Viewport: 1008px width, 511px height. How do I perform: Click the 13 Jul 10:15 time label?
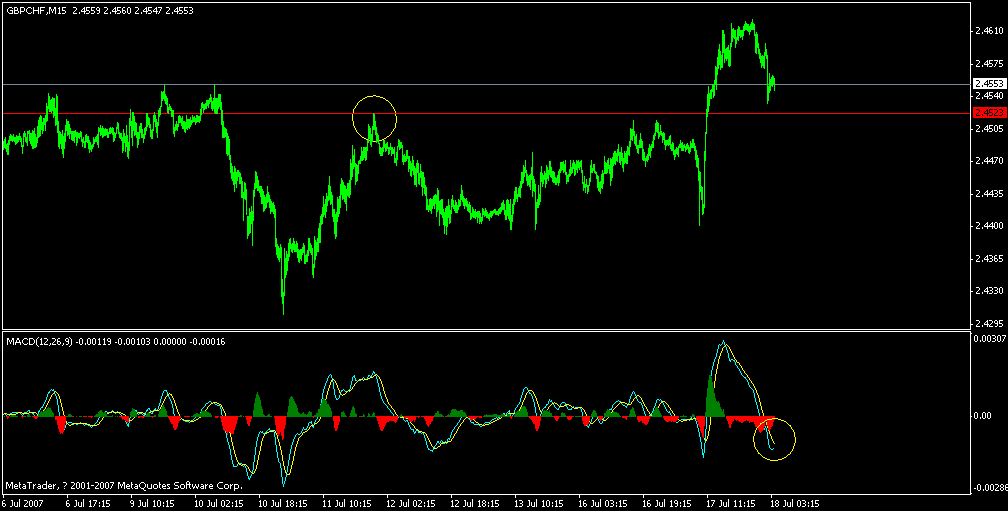coord(537,504)
